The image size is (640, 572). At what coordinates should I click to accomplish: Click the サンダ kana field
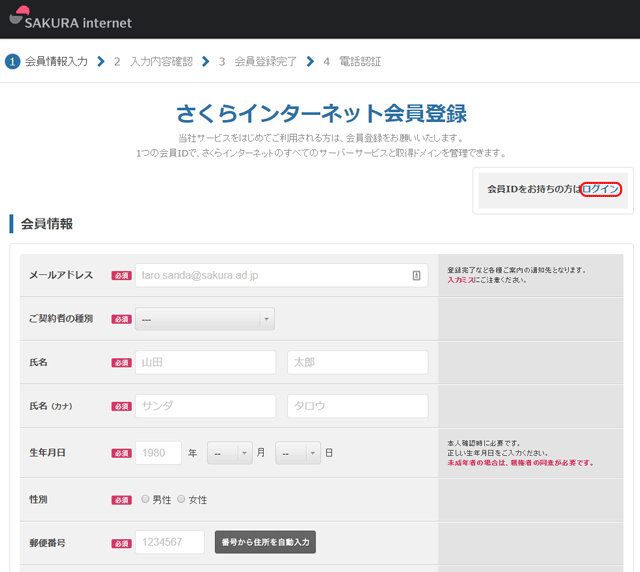point(205,406)
